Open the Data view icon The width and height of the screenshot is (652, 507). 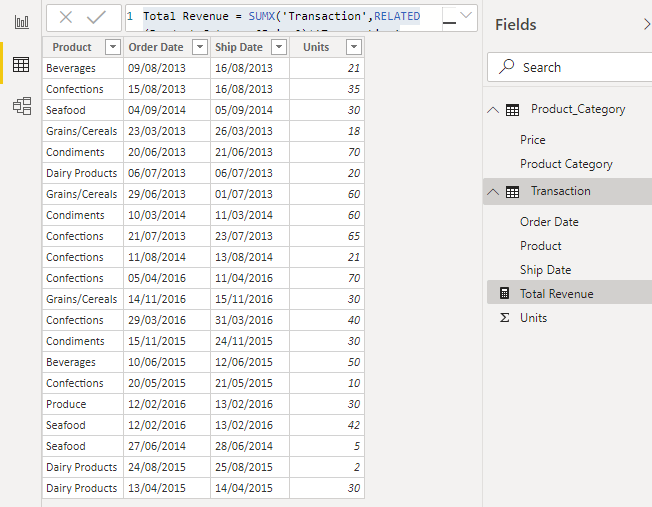[21, 64]
